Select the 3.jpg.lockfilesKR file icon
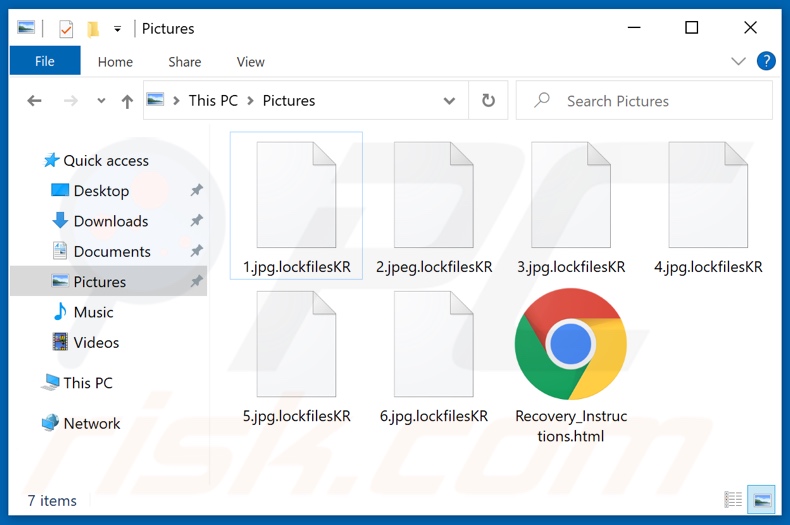This screenshot has height=525, width=790. click(571, 194)
